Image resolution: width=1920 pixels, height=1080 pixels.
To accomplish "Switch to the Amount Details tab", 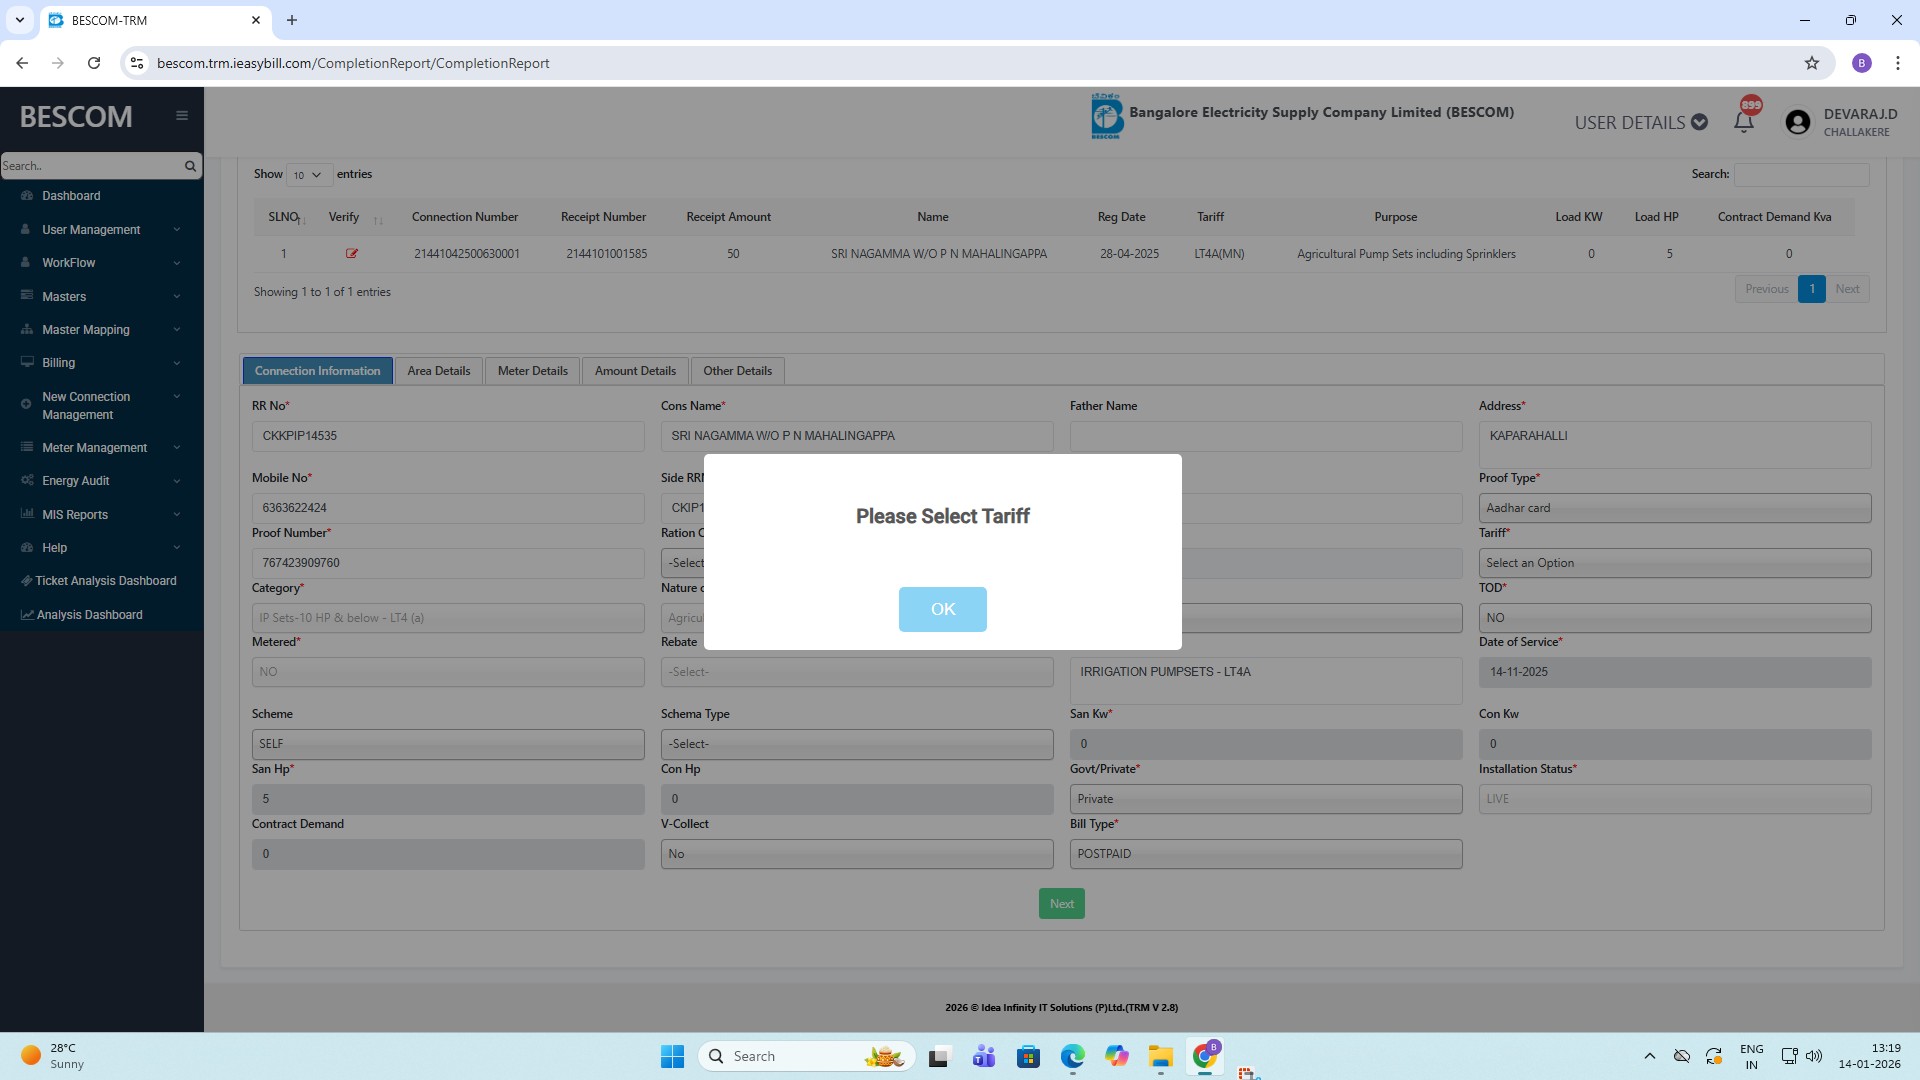I will click(635, 371).
